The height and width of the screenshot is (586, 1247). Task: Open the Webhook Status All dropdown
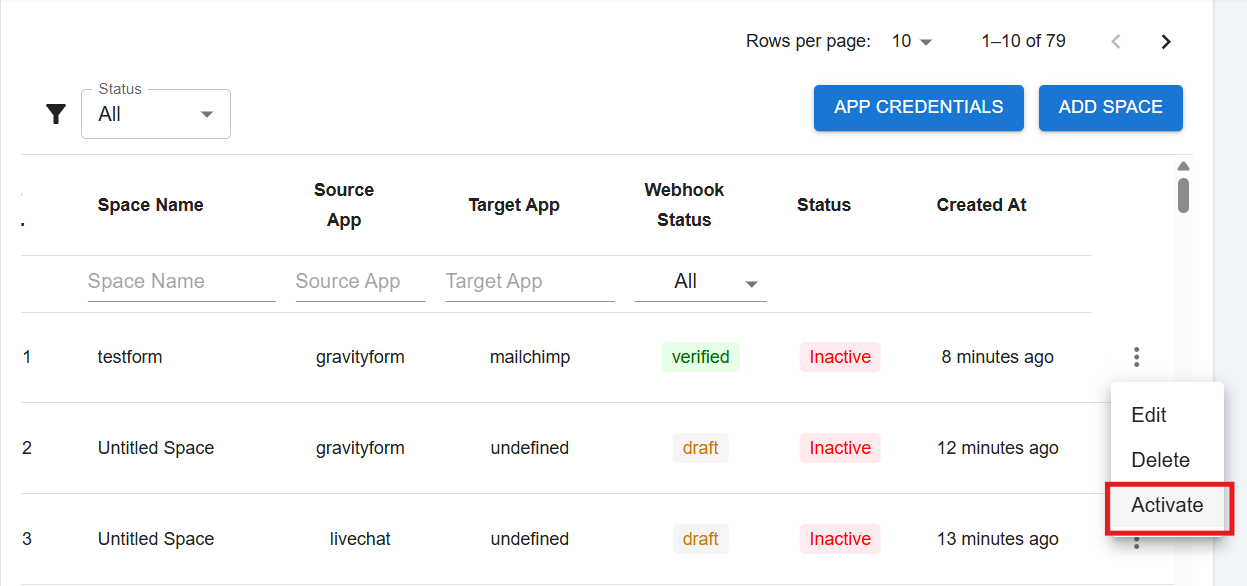(x=700, y=282)
